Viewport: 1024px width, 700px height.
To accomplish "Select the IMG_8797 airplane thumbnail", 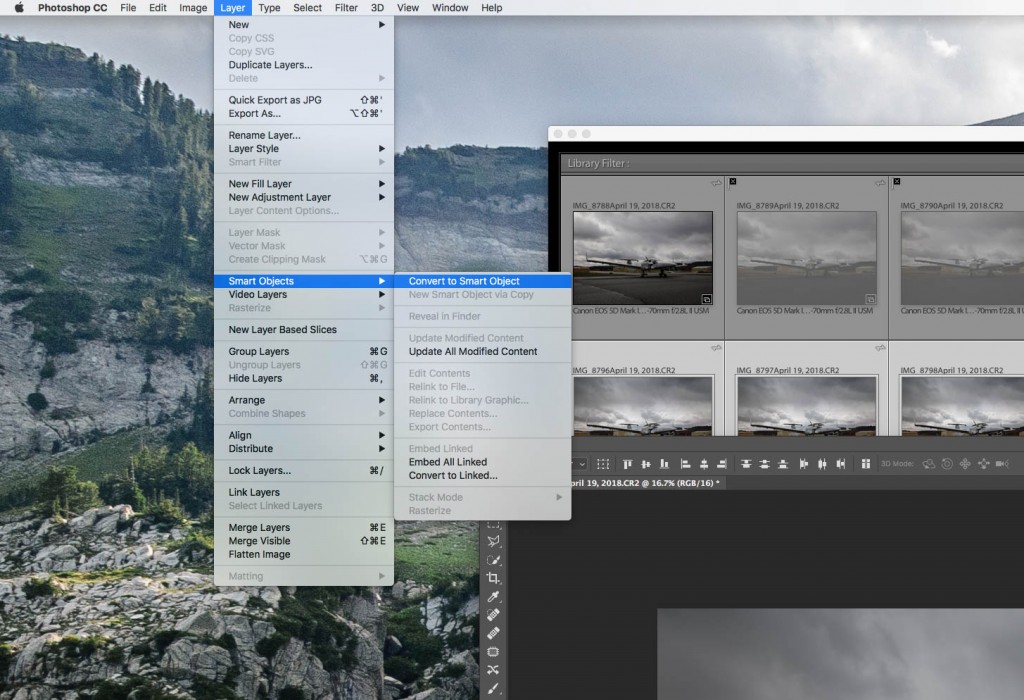I will [x=807, y=406].
